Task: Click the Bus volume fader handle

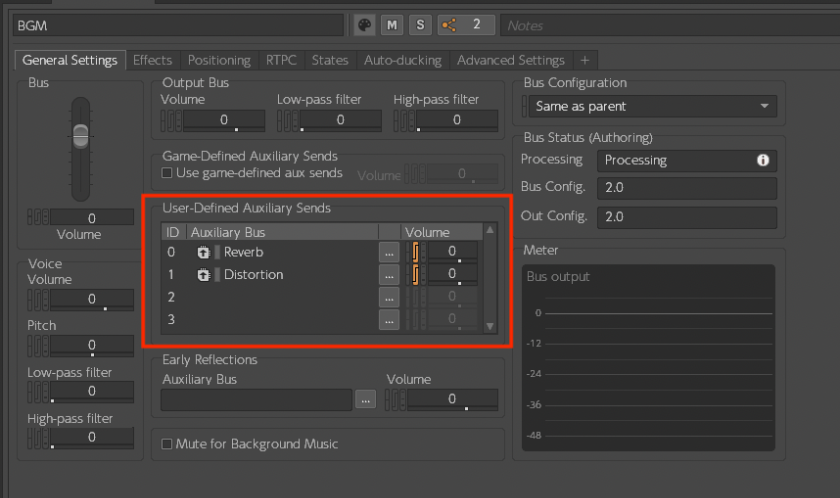Action: pyautogui.click(x=81, y=134)
